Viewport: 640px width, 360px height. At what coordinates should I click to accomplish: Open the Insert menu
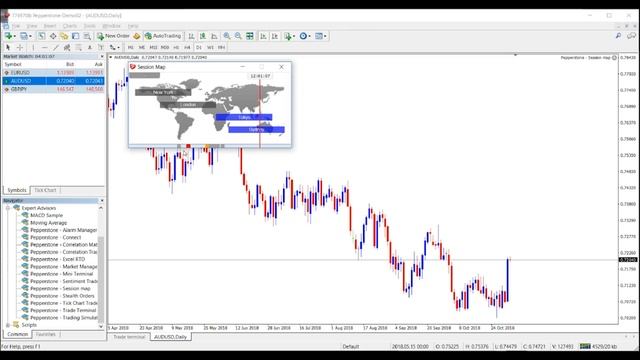(x=50, y=26)
